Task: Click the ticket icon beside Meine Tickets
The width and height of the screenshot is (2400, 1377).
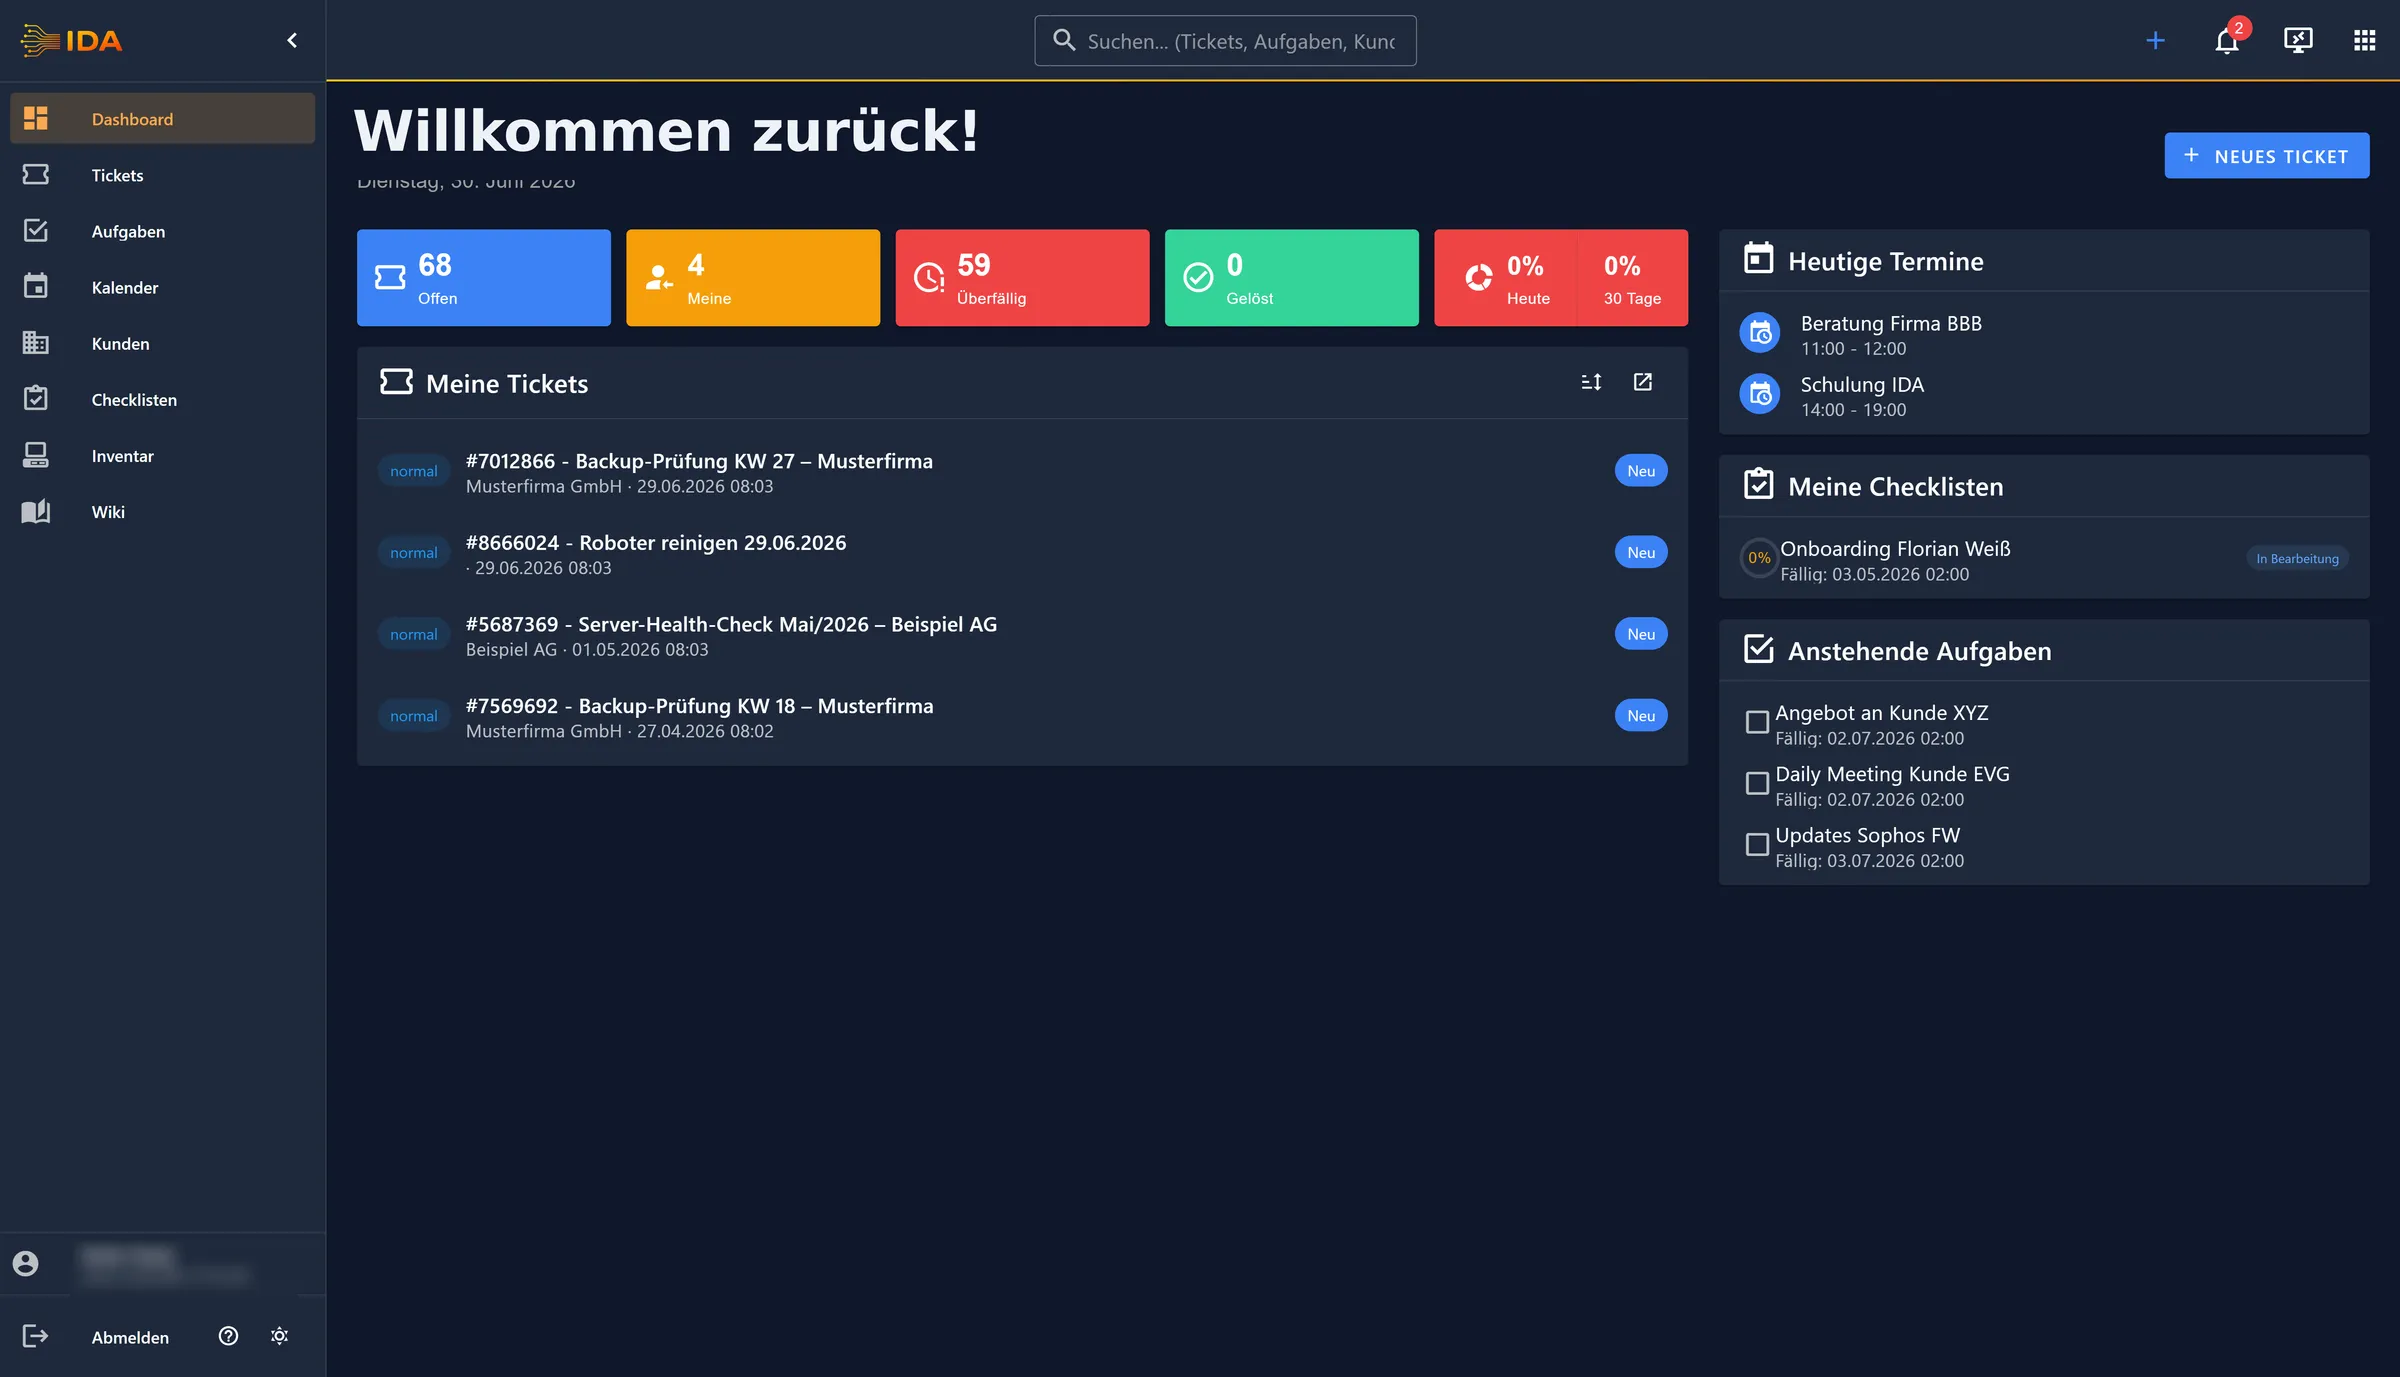Action: click(x=396, y=382)
